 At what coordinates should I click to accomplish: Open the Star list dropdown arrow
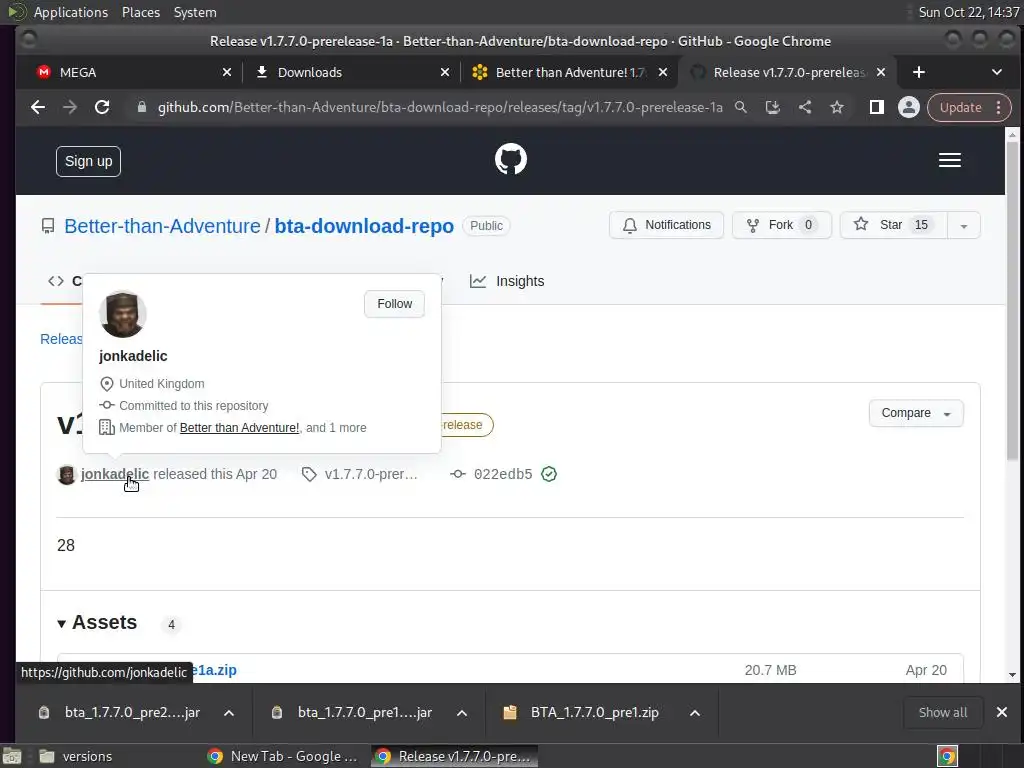pos(964,226)
